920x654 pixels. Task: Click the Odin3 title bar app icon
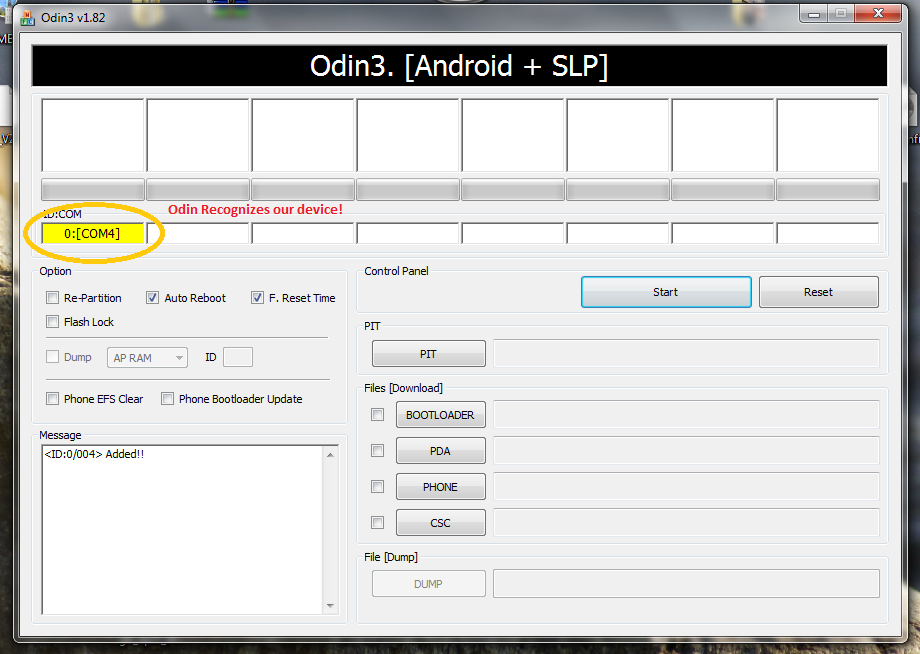click(x=28, y=18)
